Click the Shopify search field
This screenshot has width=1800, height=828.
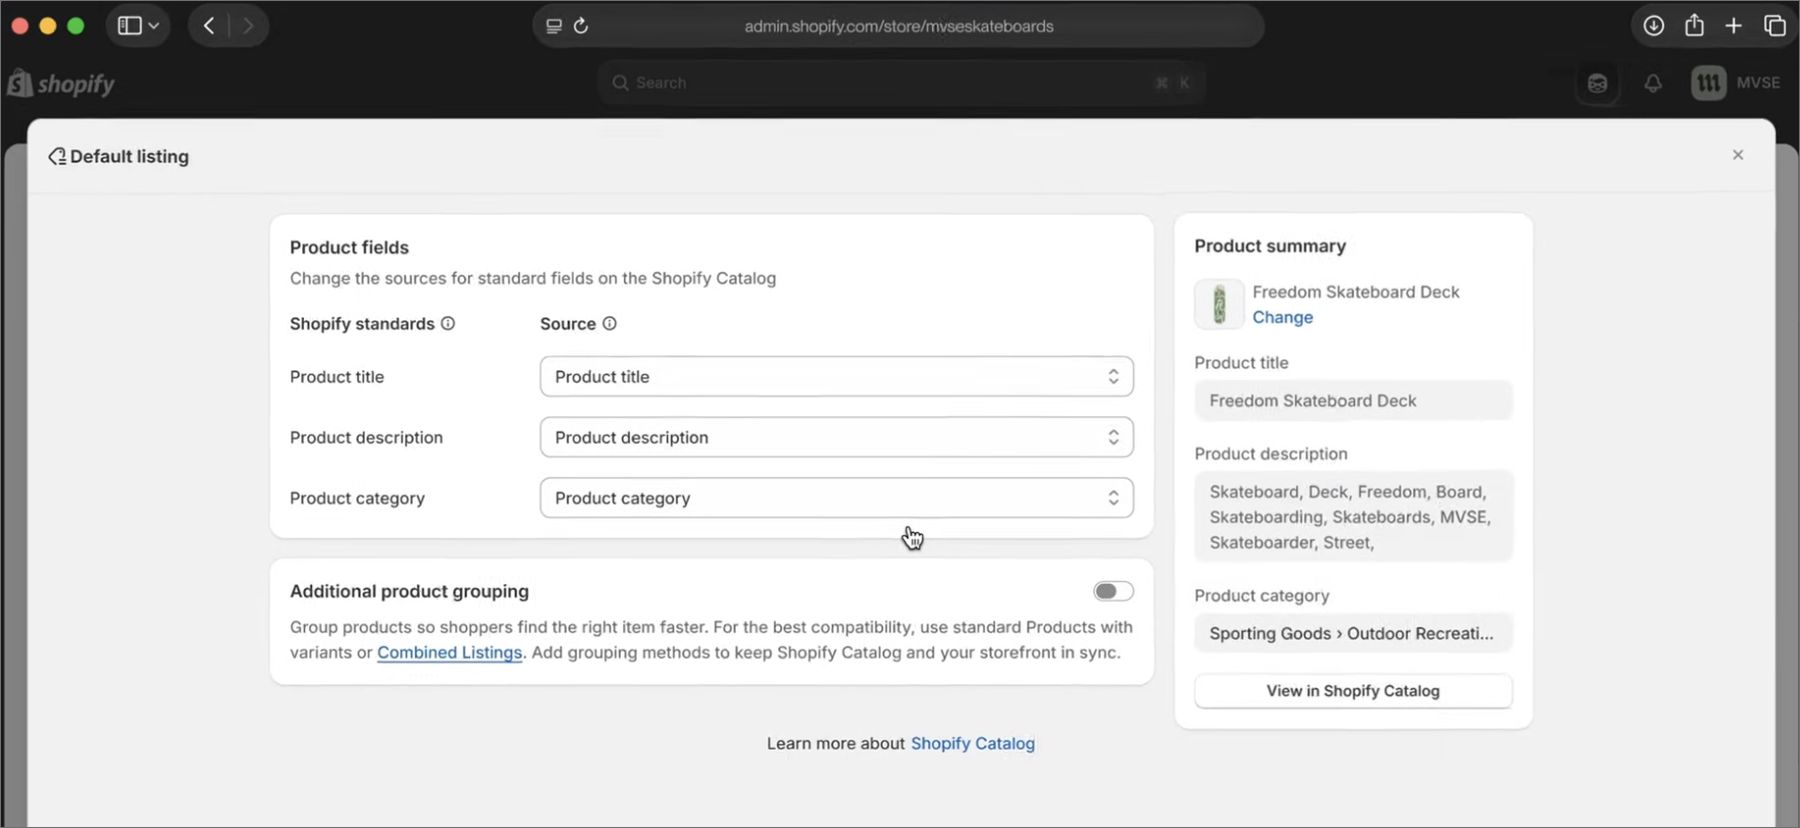tap(900, 83)
